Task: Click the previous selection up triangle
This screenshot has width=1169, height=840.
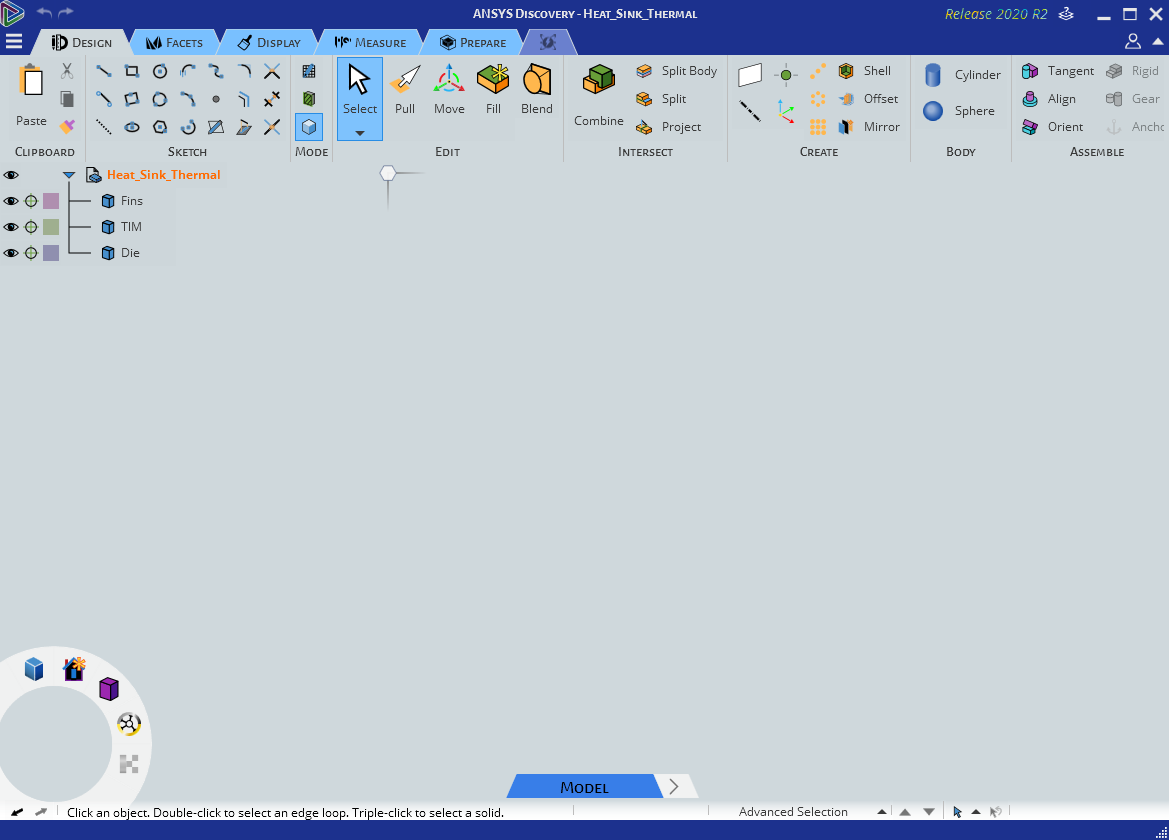Action: click(x=905, y=812)
